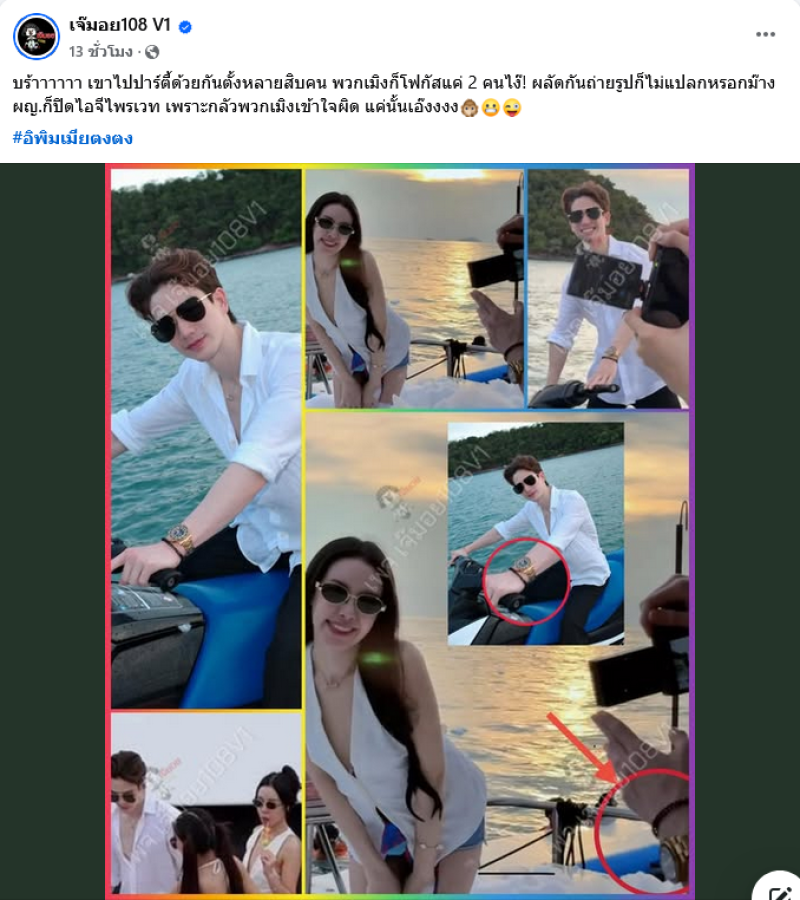The image size is (800, 900).
Task: Open the #อิพิมเมียตงตง hashtag
Action: tap(73, 138)
